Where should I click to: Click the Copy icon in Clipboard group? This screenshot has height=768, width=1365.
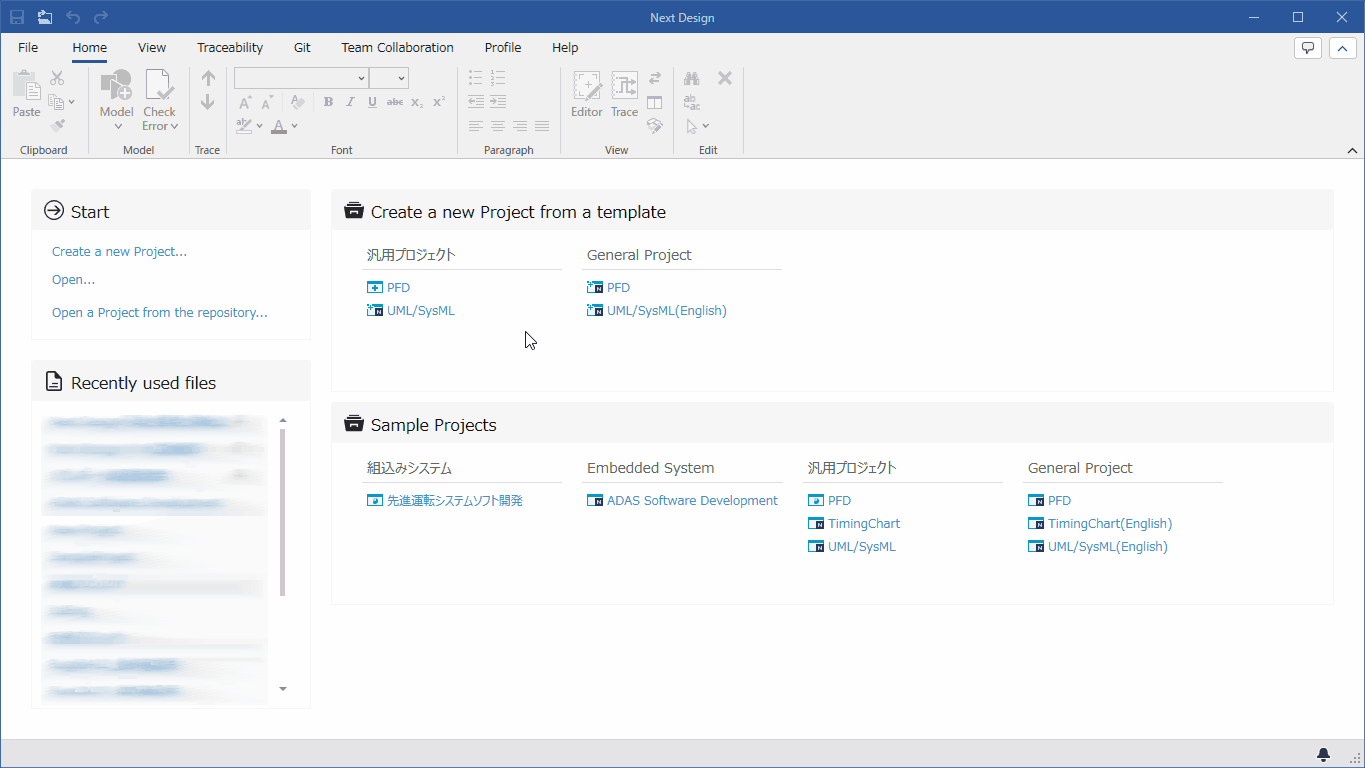(x=56, y=102)
